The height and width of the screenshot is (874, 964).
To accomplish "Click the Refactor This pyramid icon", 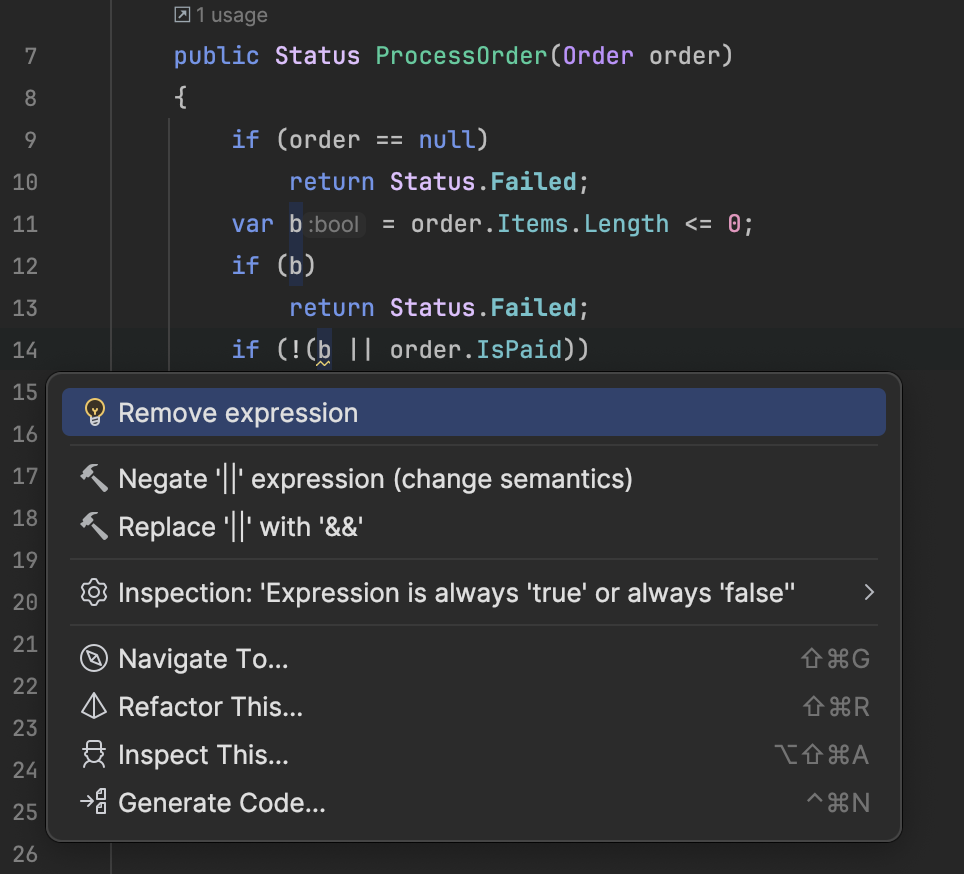I will [94, 707].
